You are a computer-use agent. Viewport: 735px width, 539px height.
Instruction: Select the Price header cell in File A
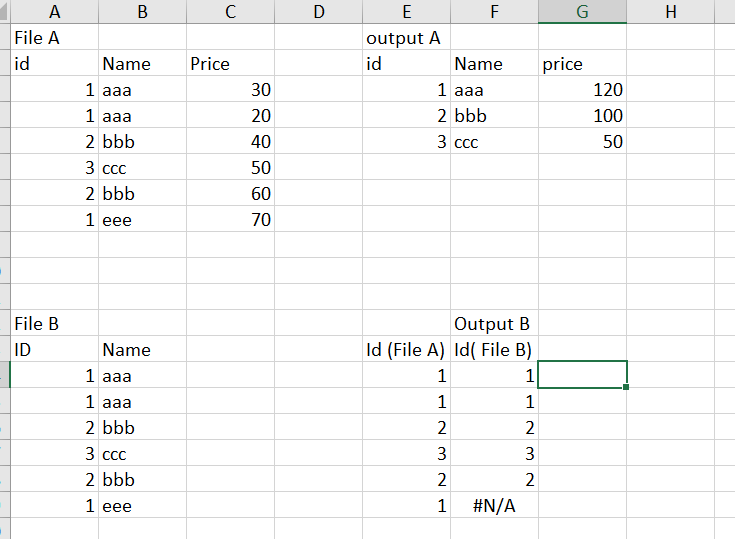[x=230, y=64]
